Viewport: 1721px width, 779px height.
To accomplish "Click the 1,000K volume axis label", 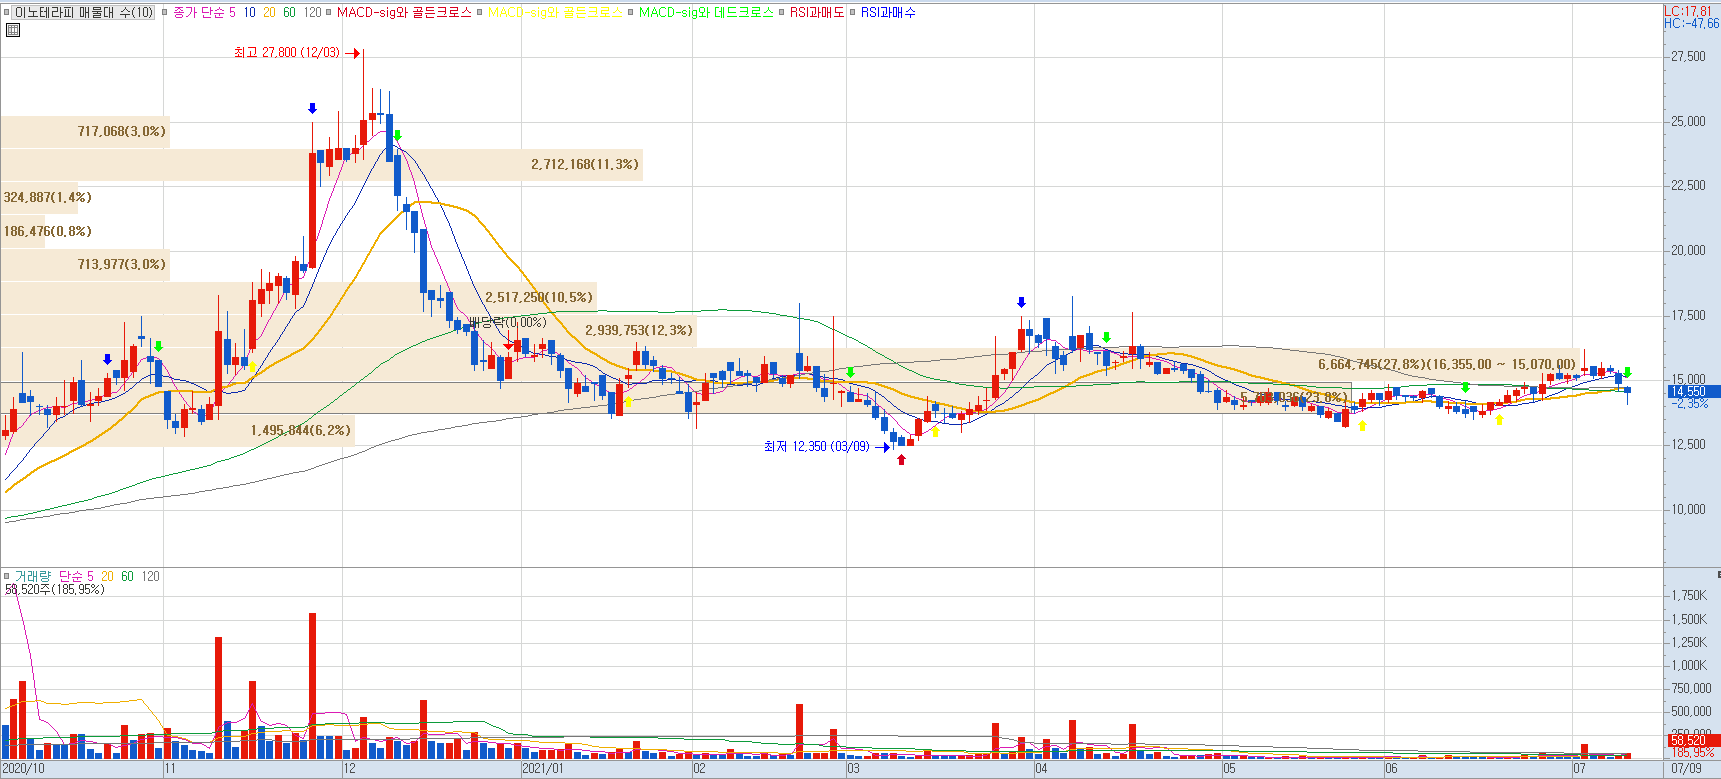I will pyautogui.click(x=1689, y=666).
